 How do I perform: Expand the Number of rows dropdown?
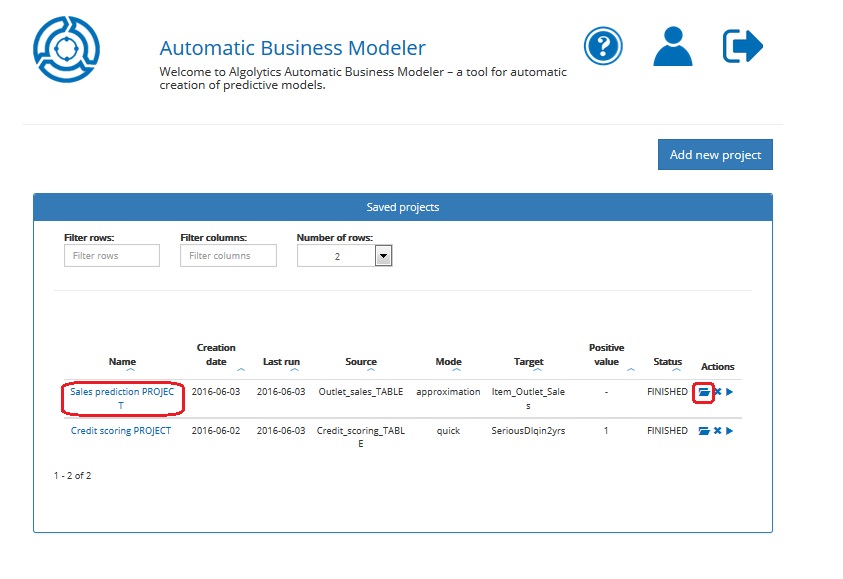point(383,256)
